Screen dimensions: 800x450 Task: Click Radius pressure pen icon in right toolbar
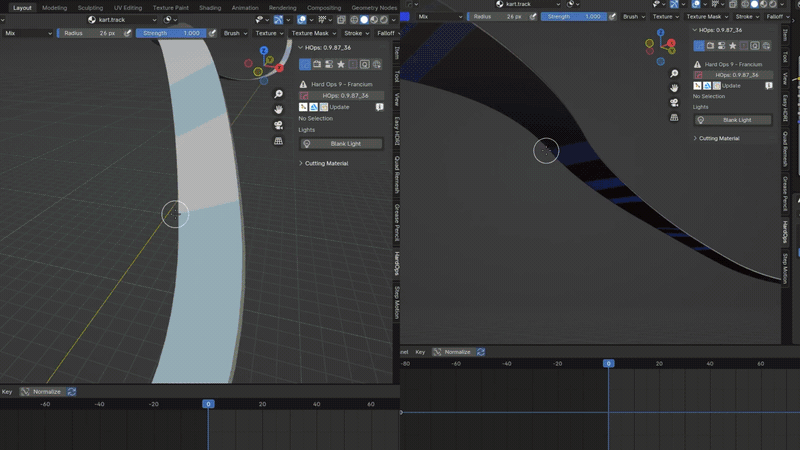pyautogui.click(x=533, y=16)
